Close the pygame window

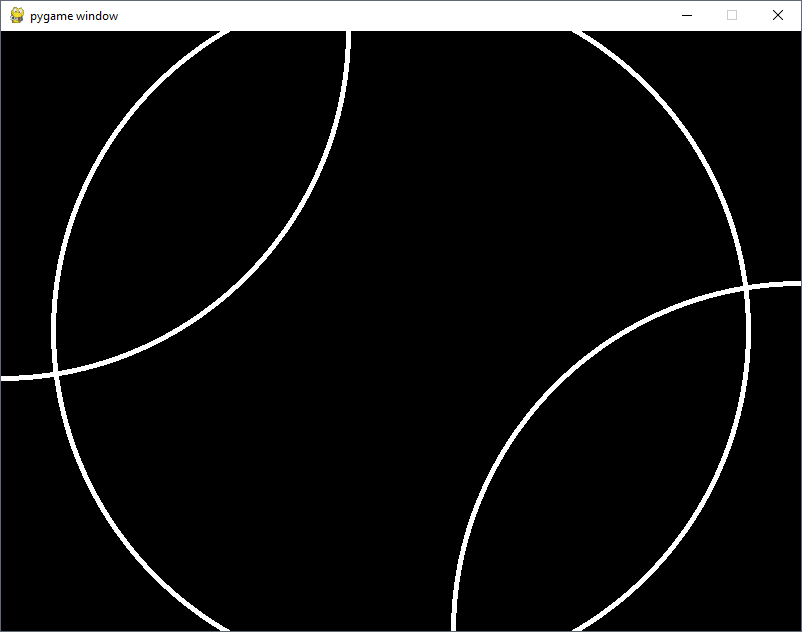coord(777,15)
